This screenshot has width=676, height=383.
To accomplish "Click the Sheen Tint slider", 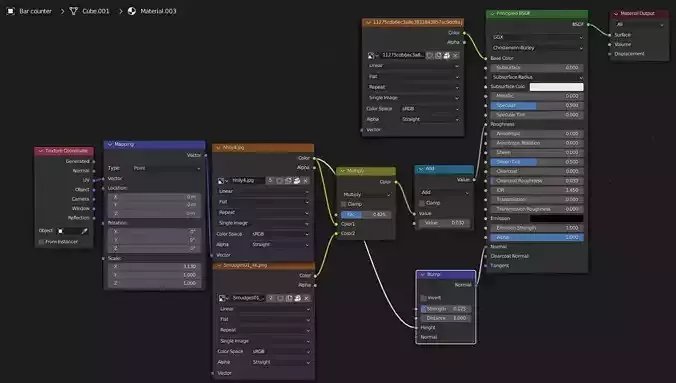I will coord(537,162).
